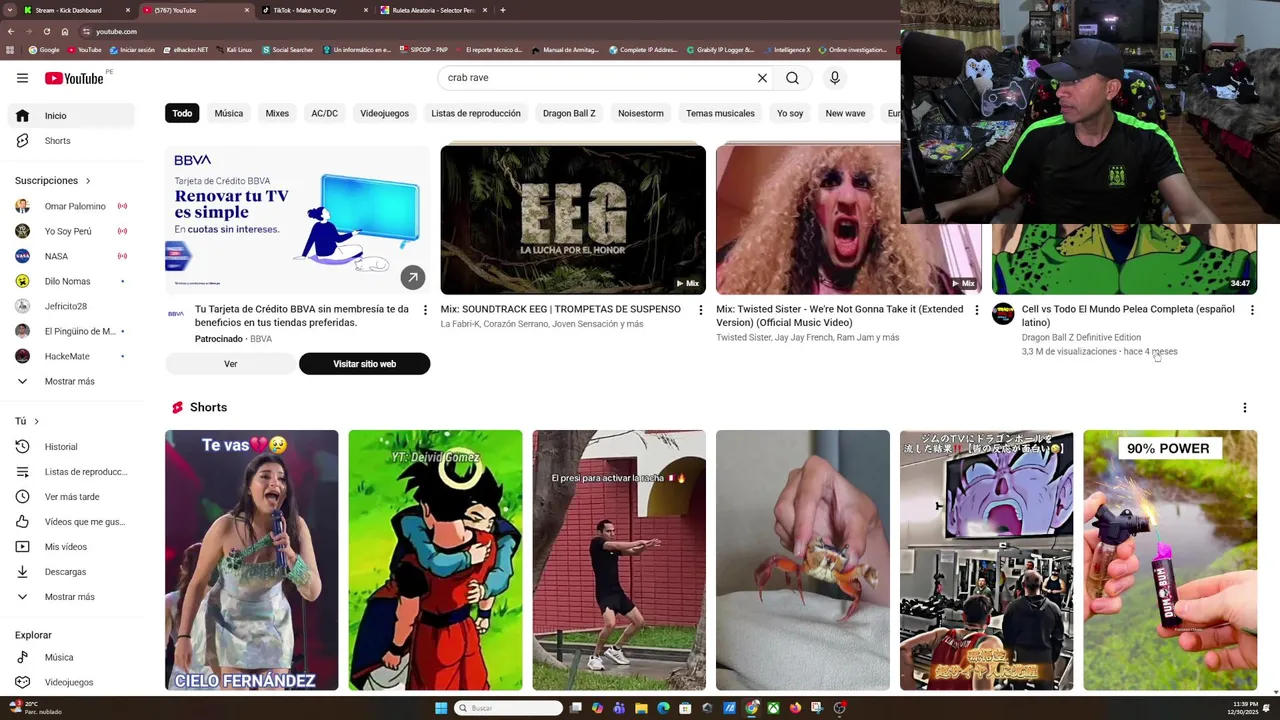Open the EEG soundtrack mix thumbnail
Viewport: 1280px width, 720px height.
click(573, 220)
